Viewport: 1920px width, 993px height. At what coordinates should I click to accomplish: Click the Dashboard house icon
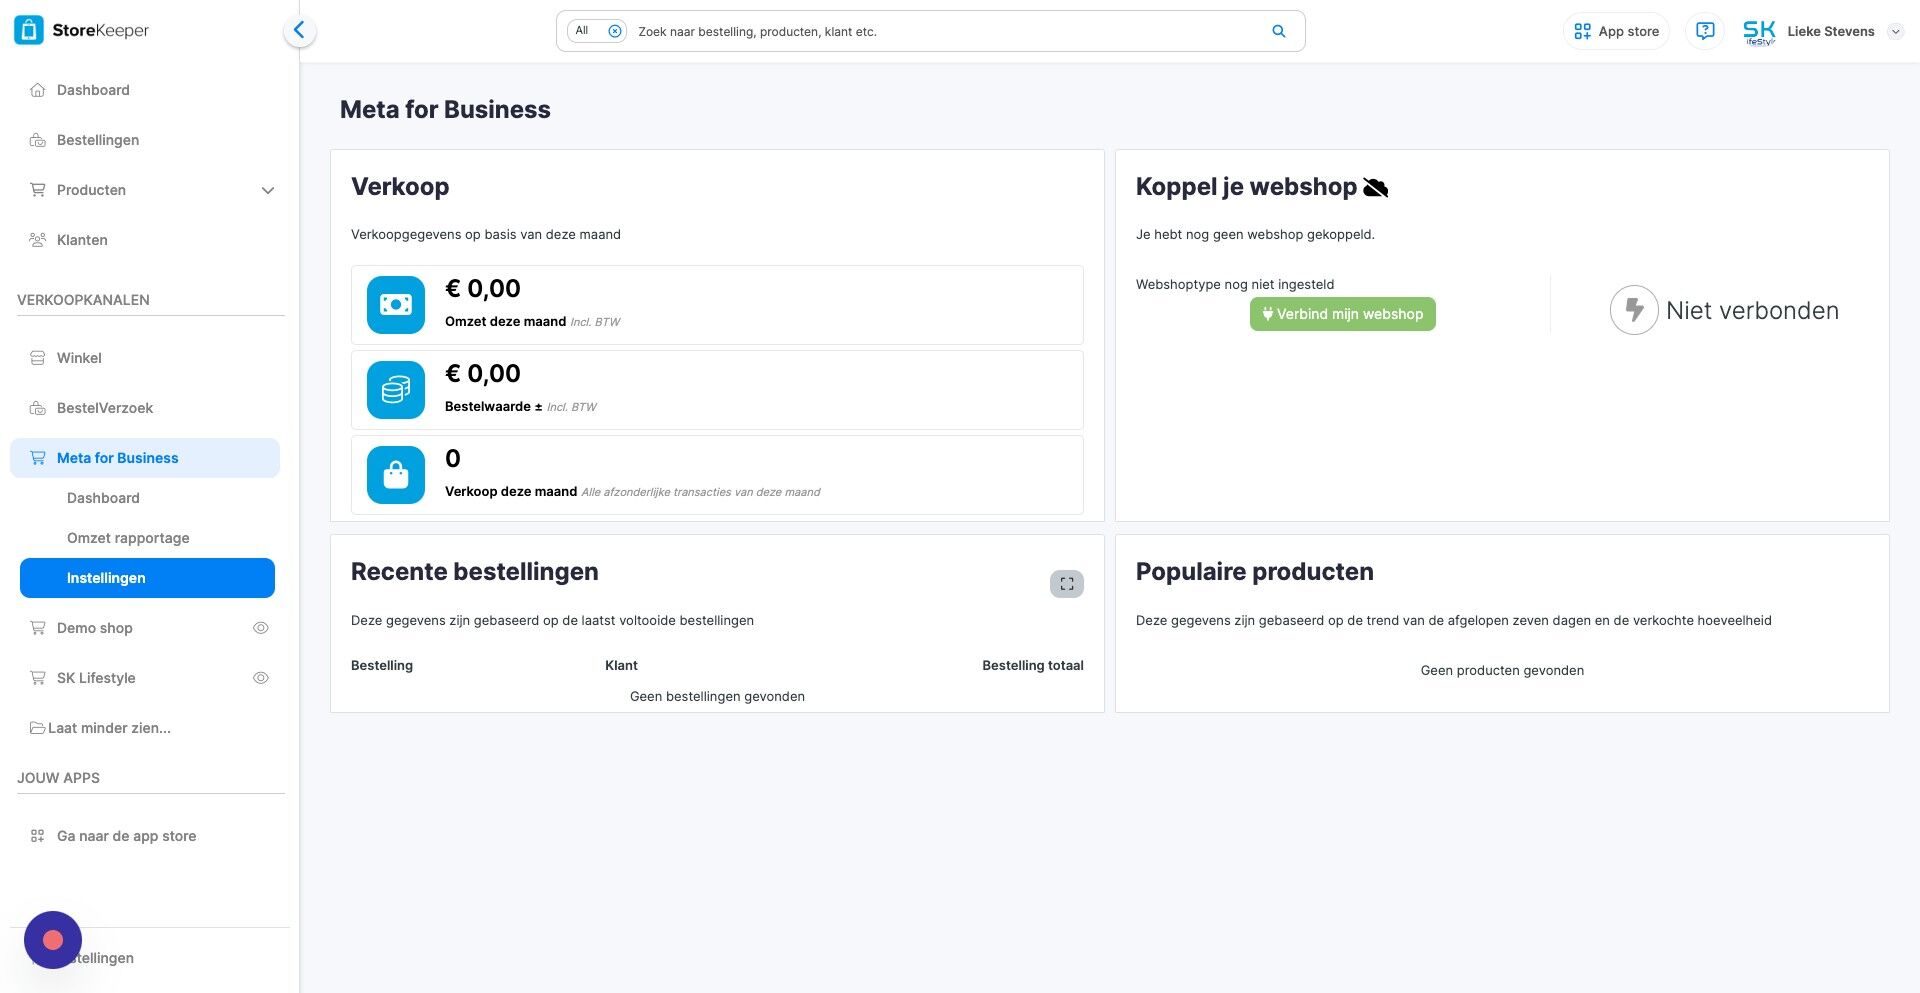(x=38, y=90)
